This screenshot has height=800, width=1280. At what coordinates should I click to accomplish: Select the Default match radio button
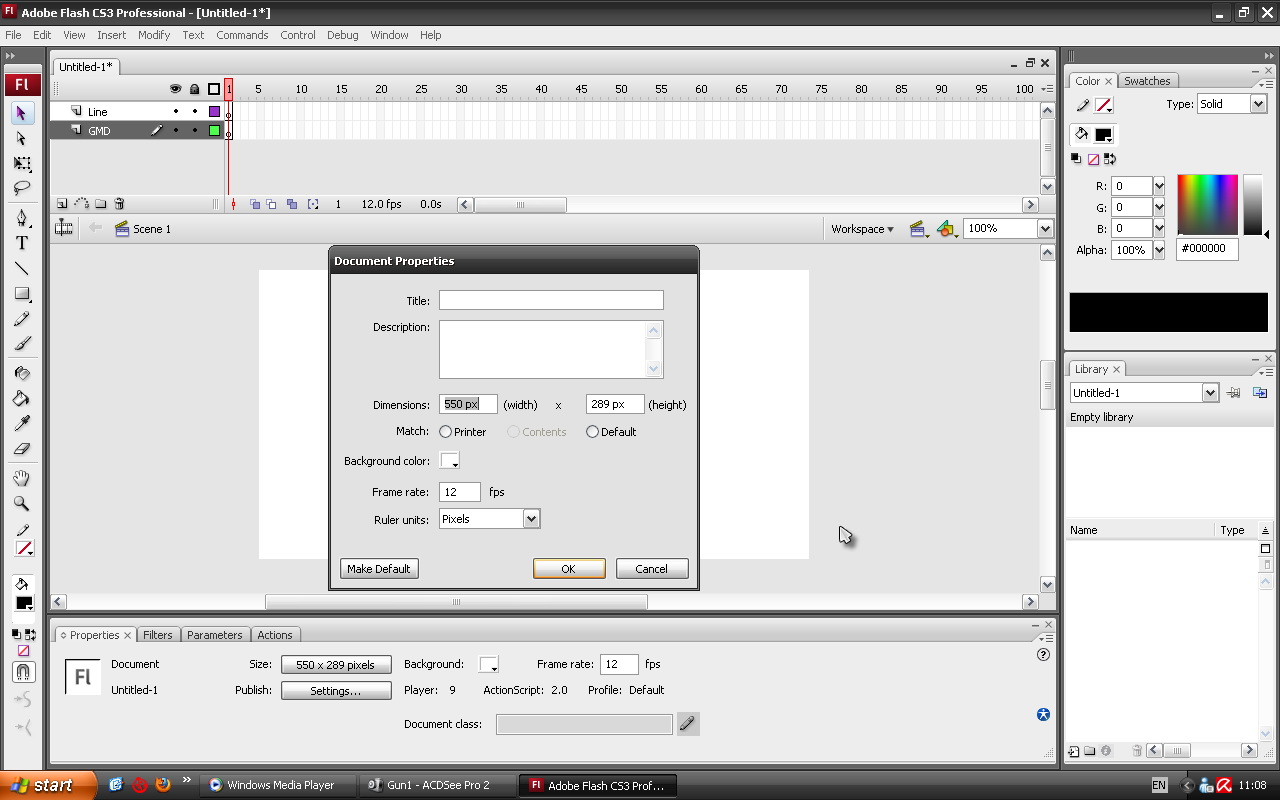(593, 432)
